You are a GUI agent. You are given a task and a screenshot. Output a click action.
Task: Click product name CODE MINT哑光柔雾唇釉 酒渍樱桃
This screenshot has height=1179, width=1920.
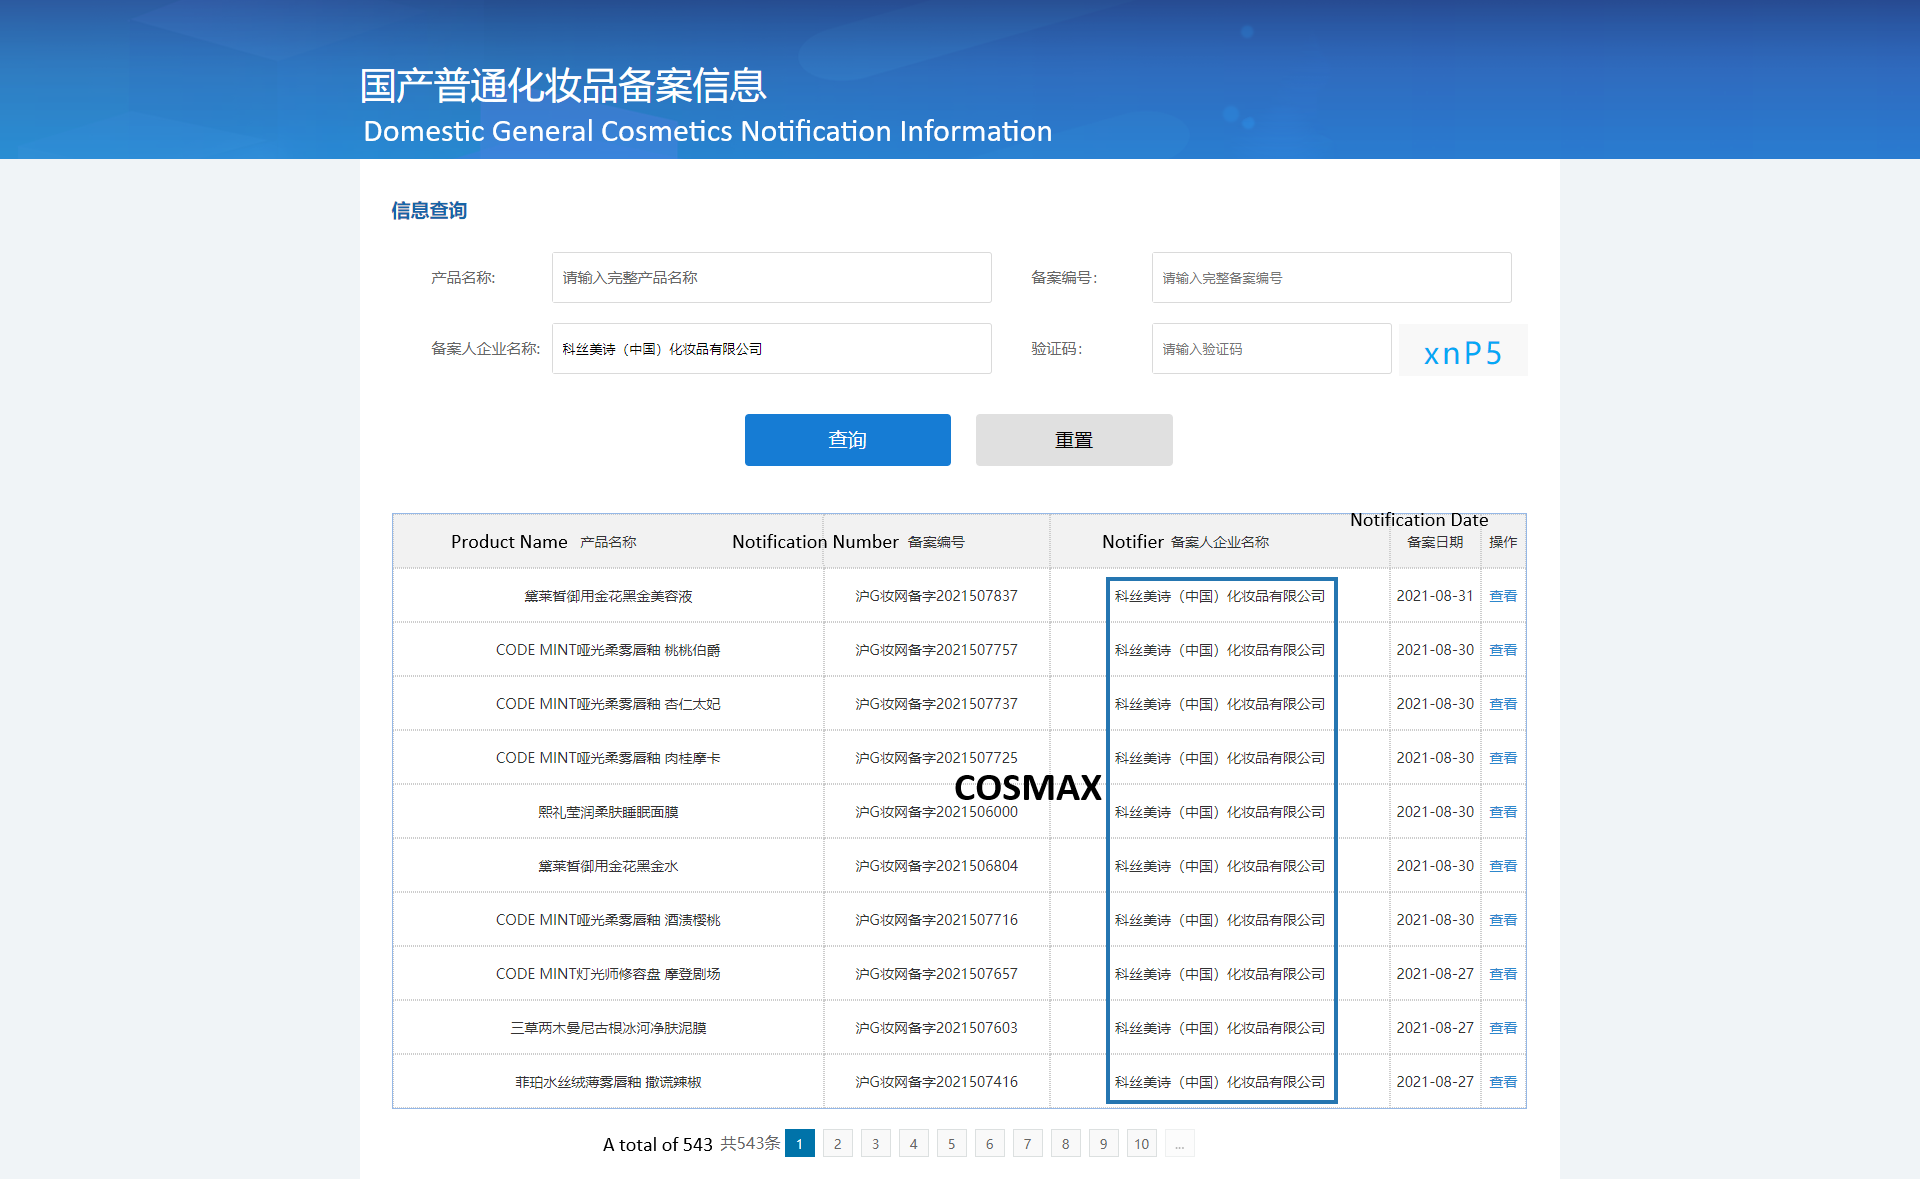pos(608,920)
